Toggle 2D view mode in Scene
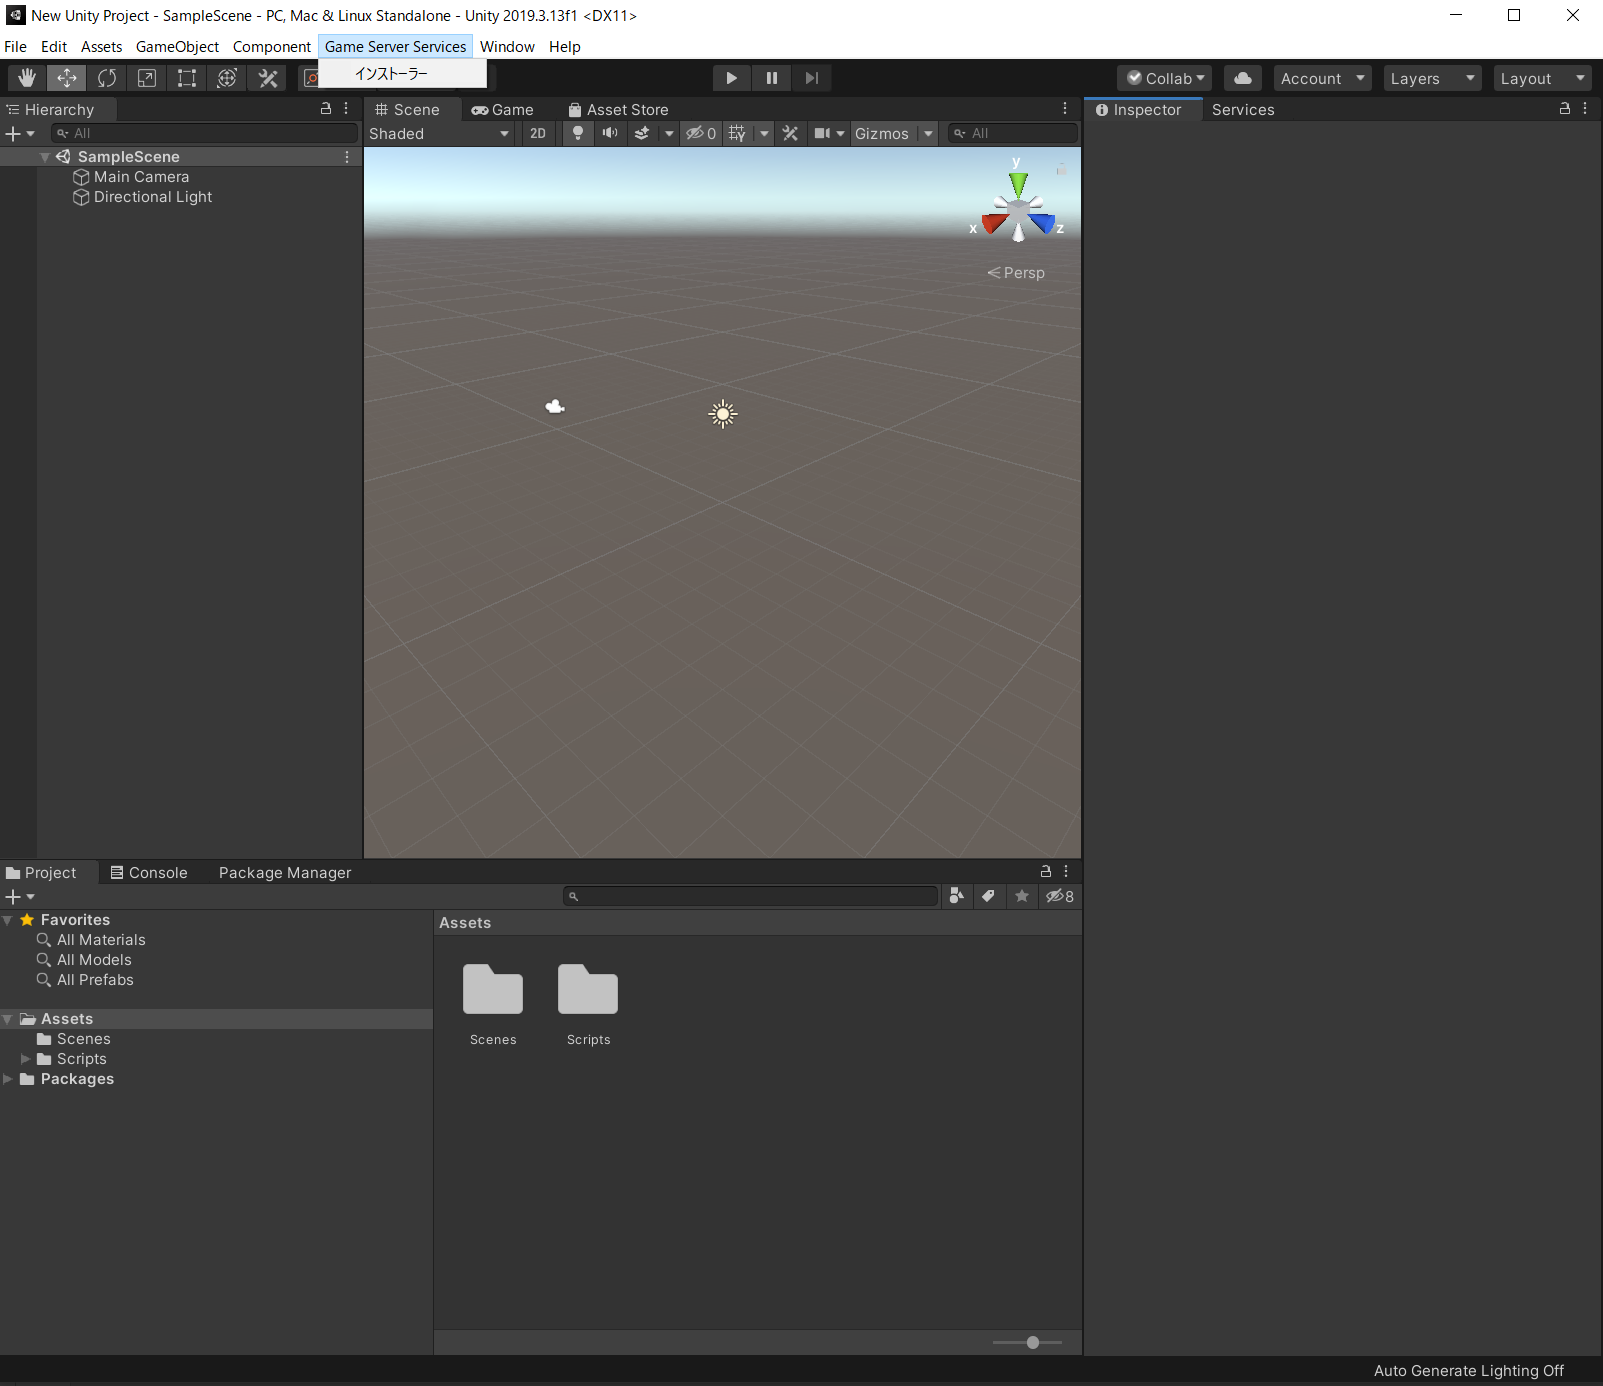 tap(538, 133)
